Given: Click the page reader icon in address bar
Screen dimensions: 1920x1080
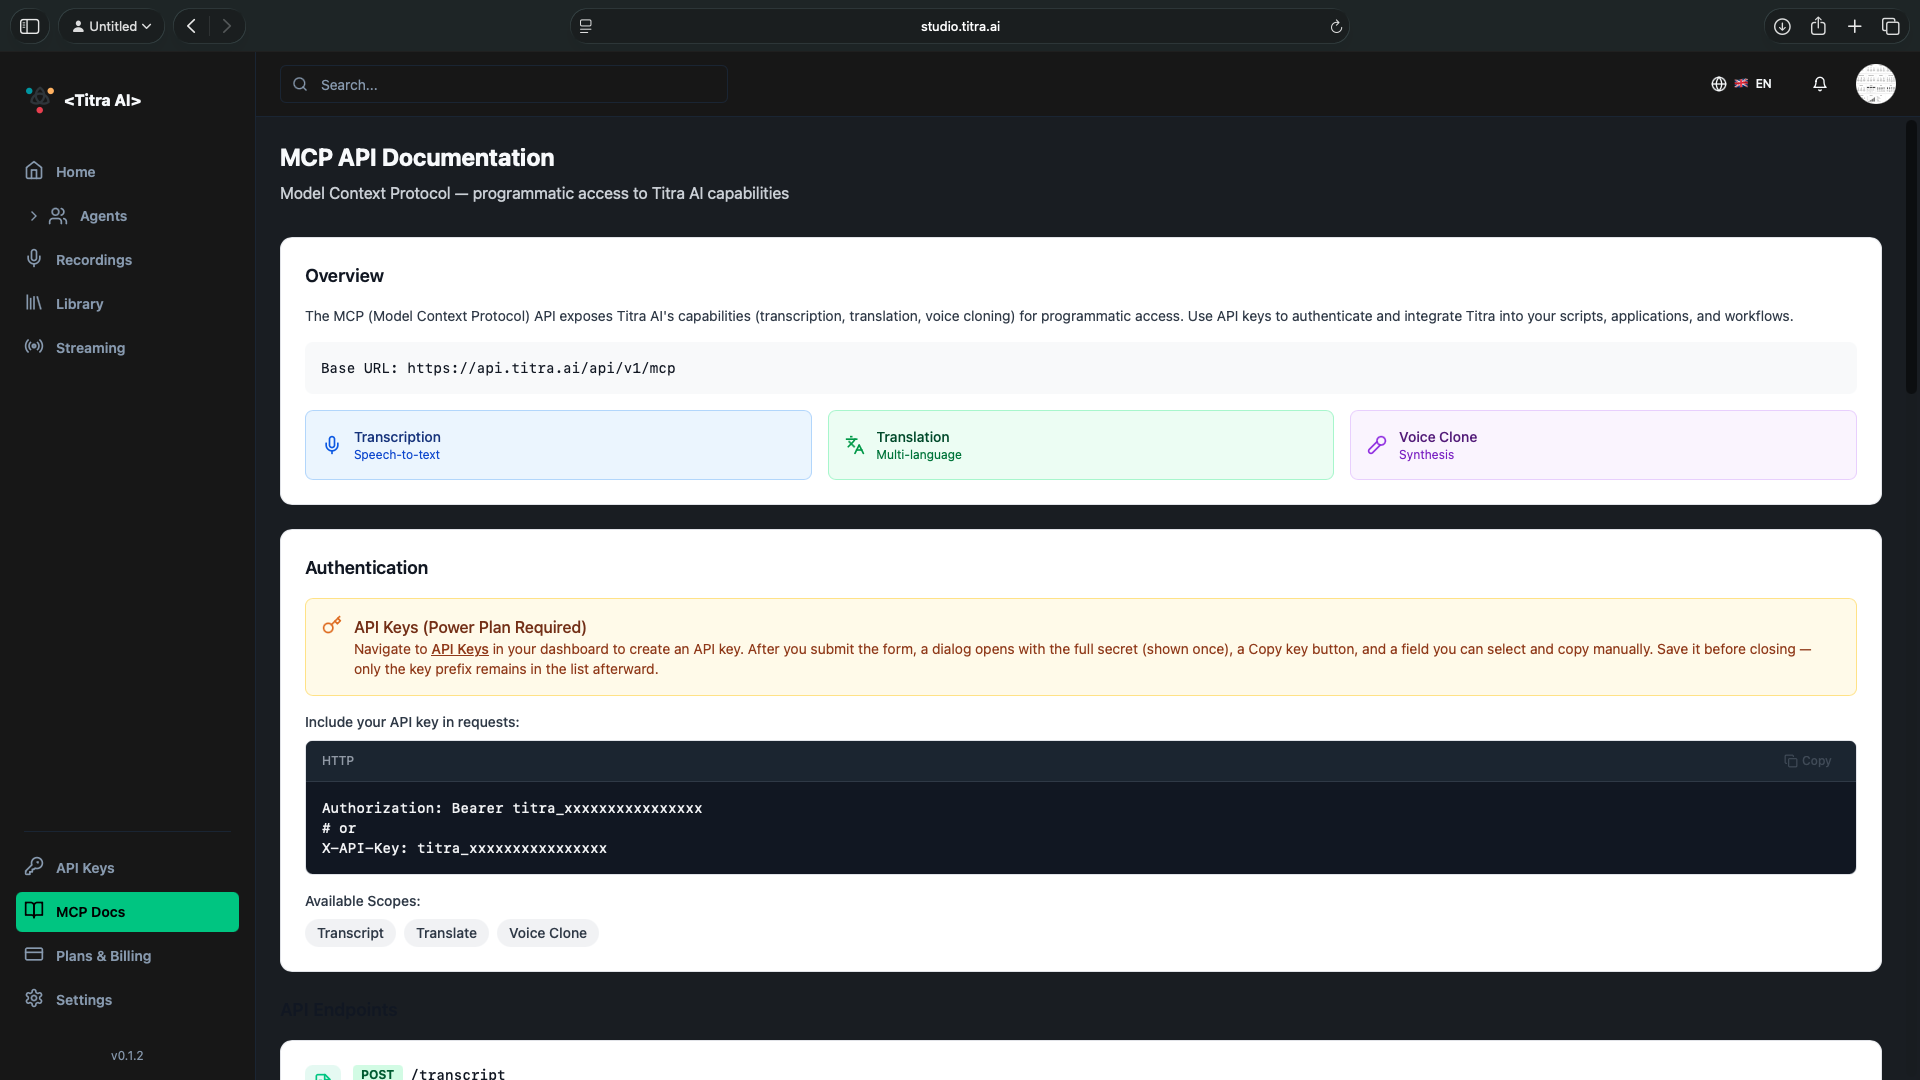Looking at the screenshot, I should click(x=586, y=26).
